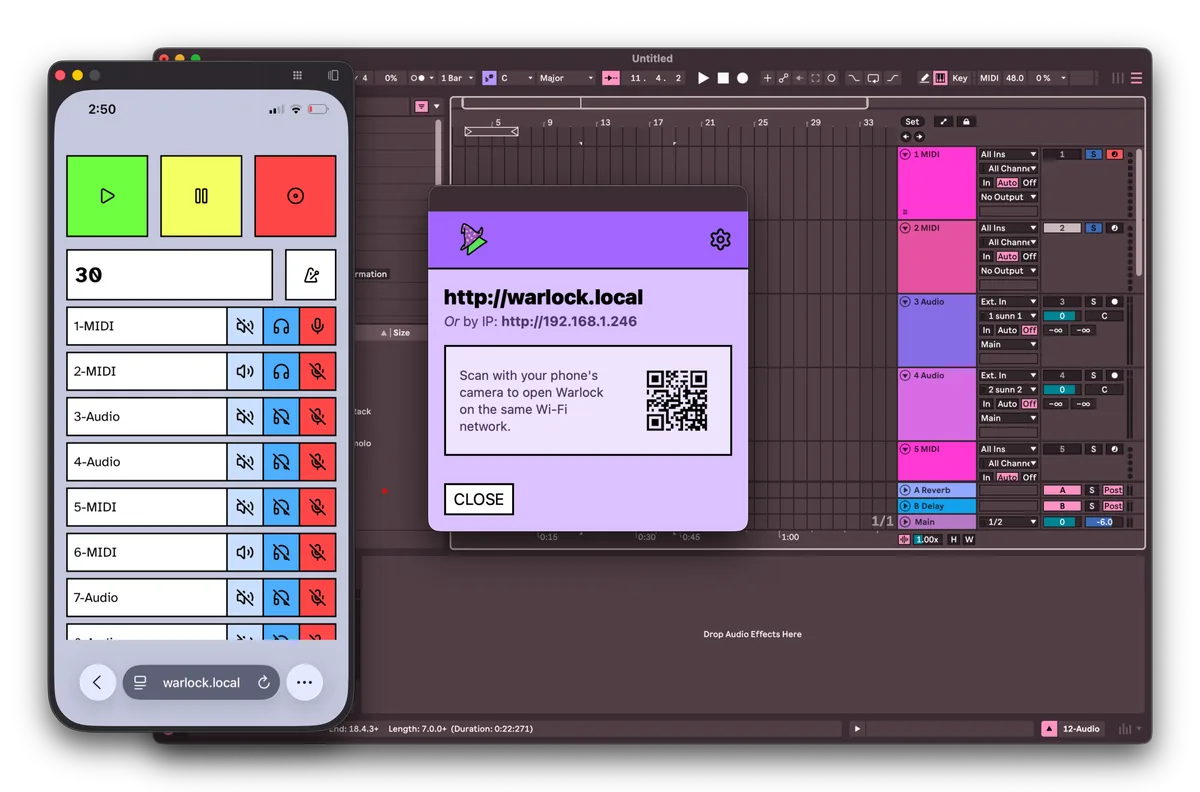This screenshot has height=792, width=1200.
Task: Disarm the 1 MIDI track's red arm button
Action: click(x=1114, y=155)
